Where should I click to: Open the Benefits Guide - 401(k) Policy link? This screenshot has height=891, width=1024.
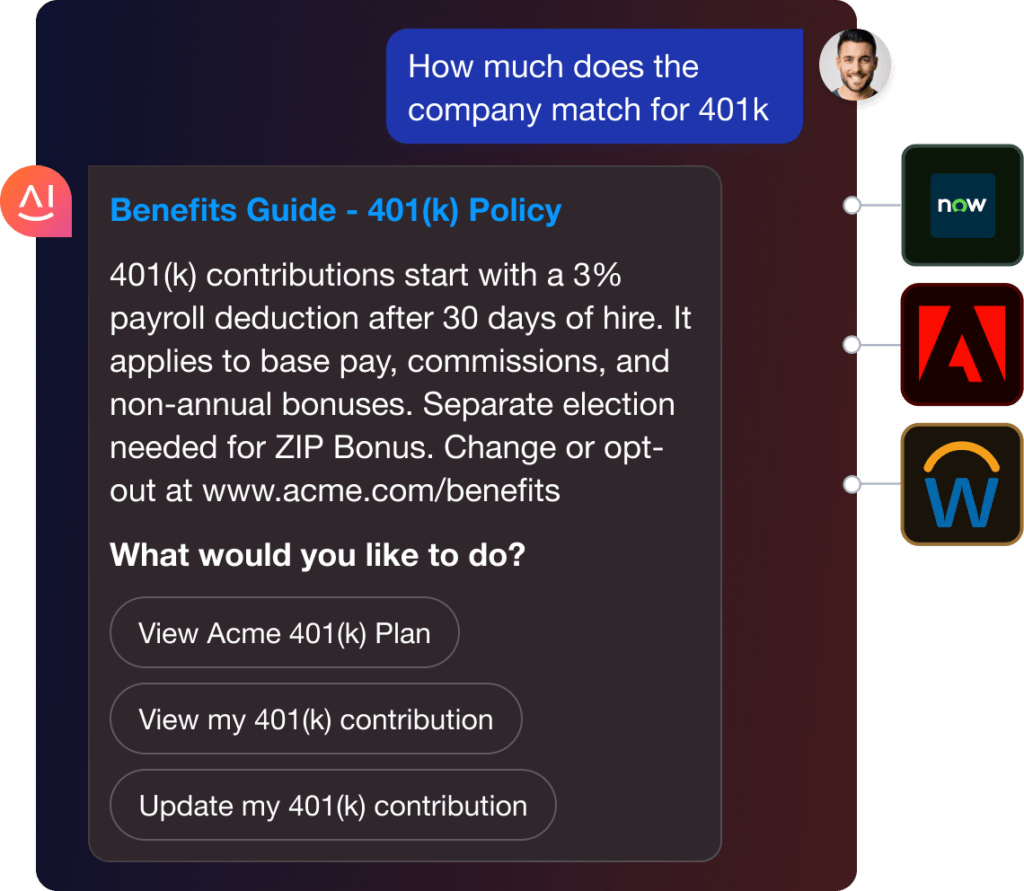(335, 211)
